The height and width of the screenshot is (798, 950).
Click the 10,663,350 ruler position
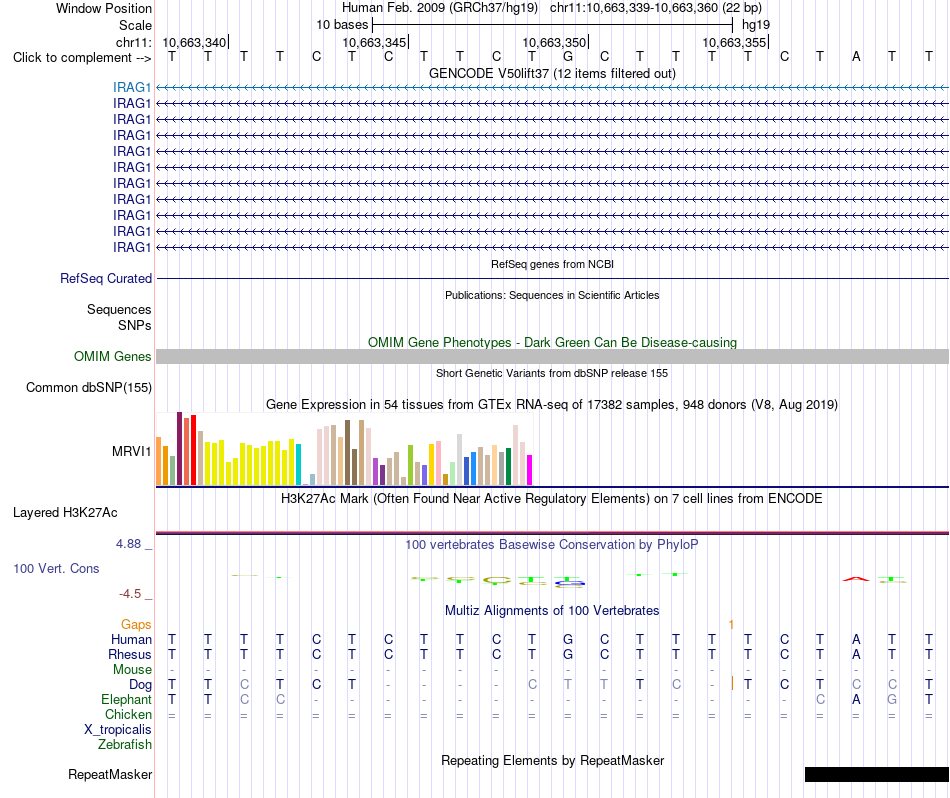point(554,42)
